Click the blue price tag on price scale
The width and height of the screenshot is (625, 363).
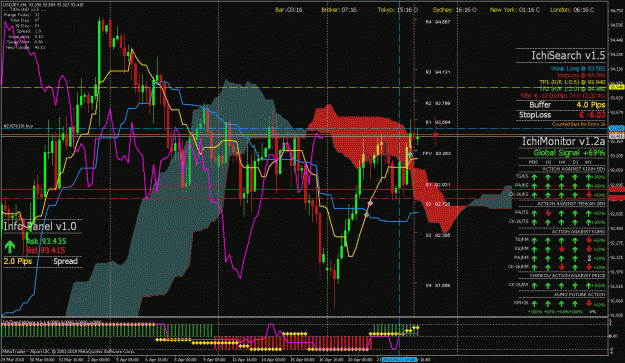click(x=617, y=128)
